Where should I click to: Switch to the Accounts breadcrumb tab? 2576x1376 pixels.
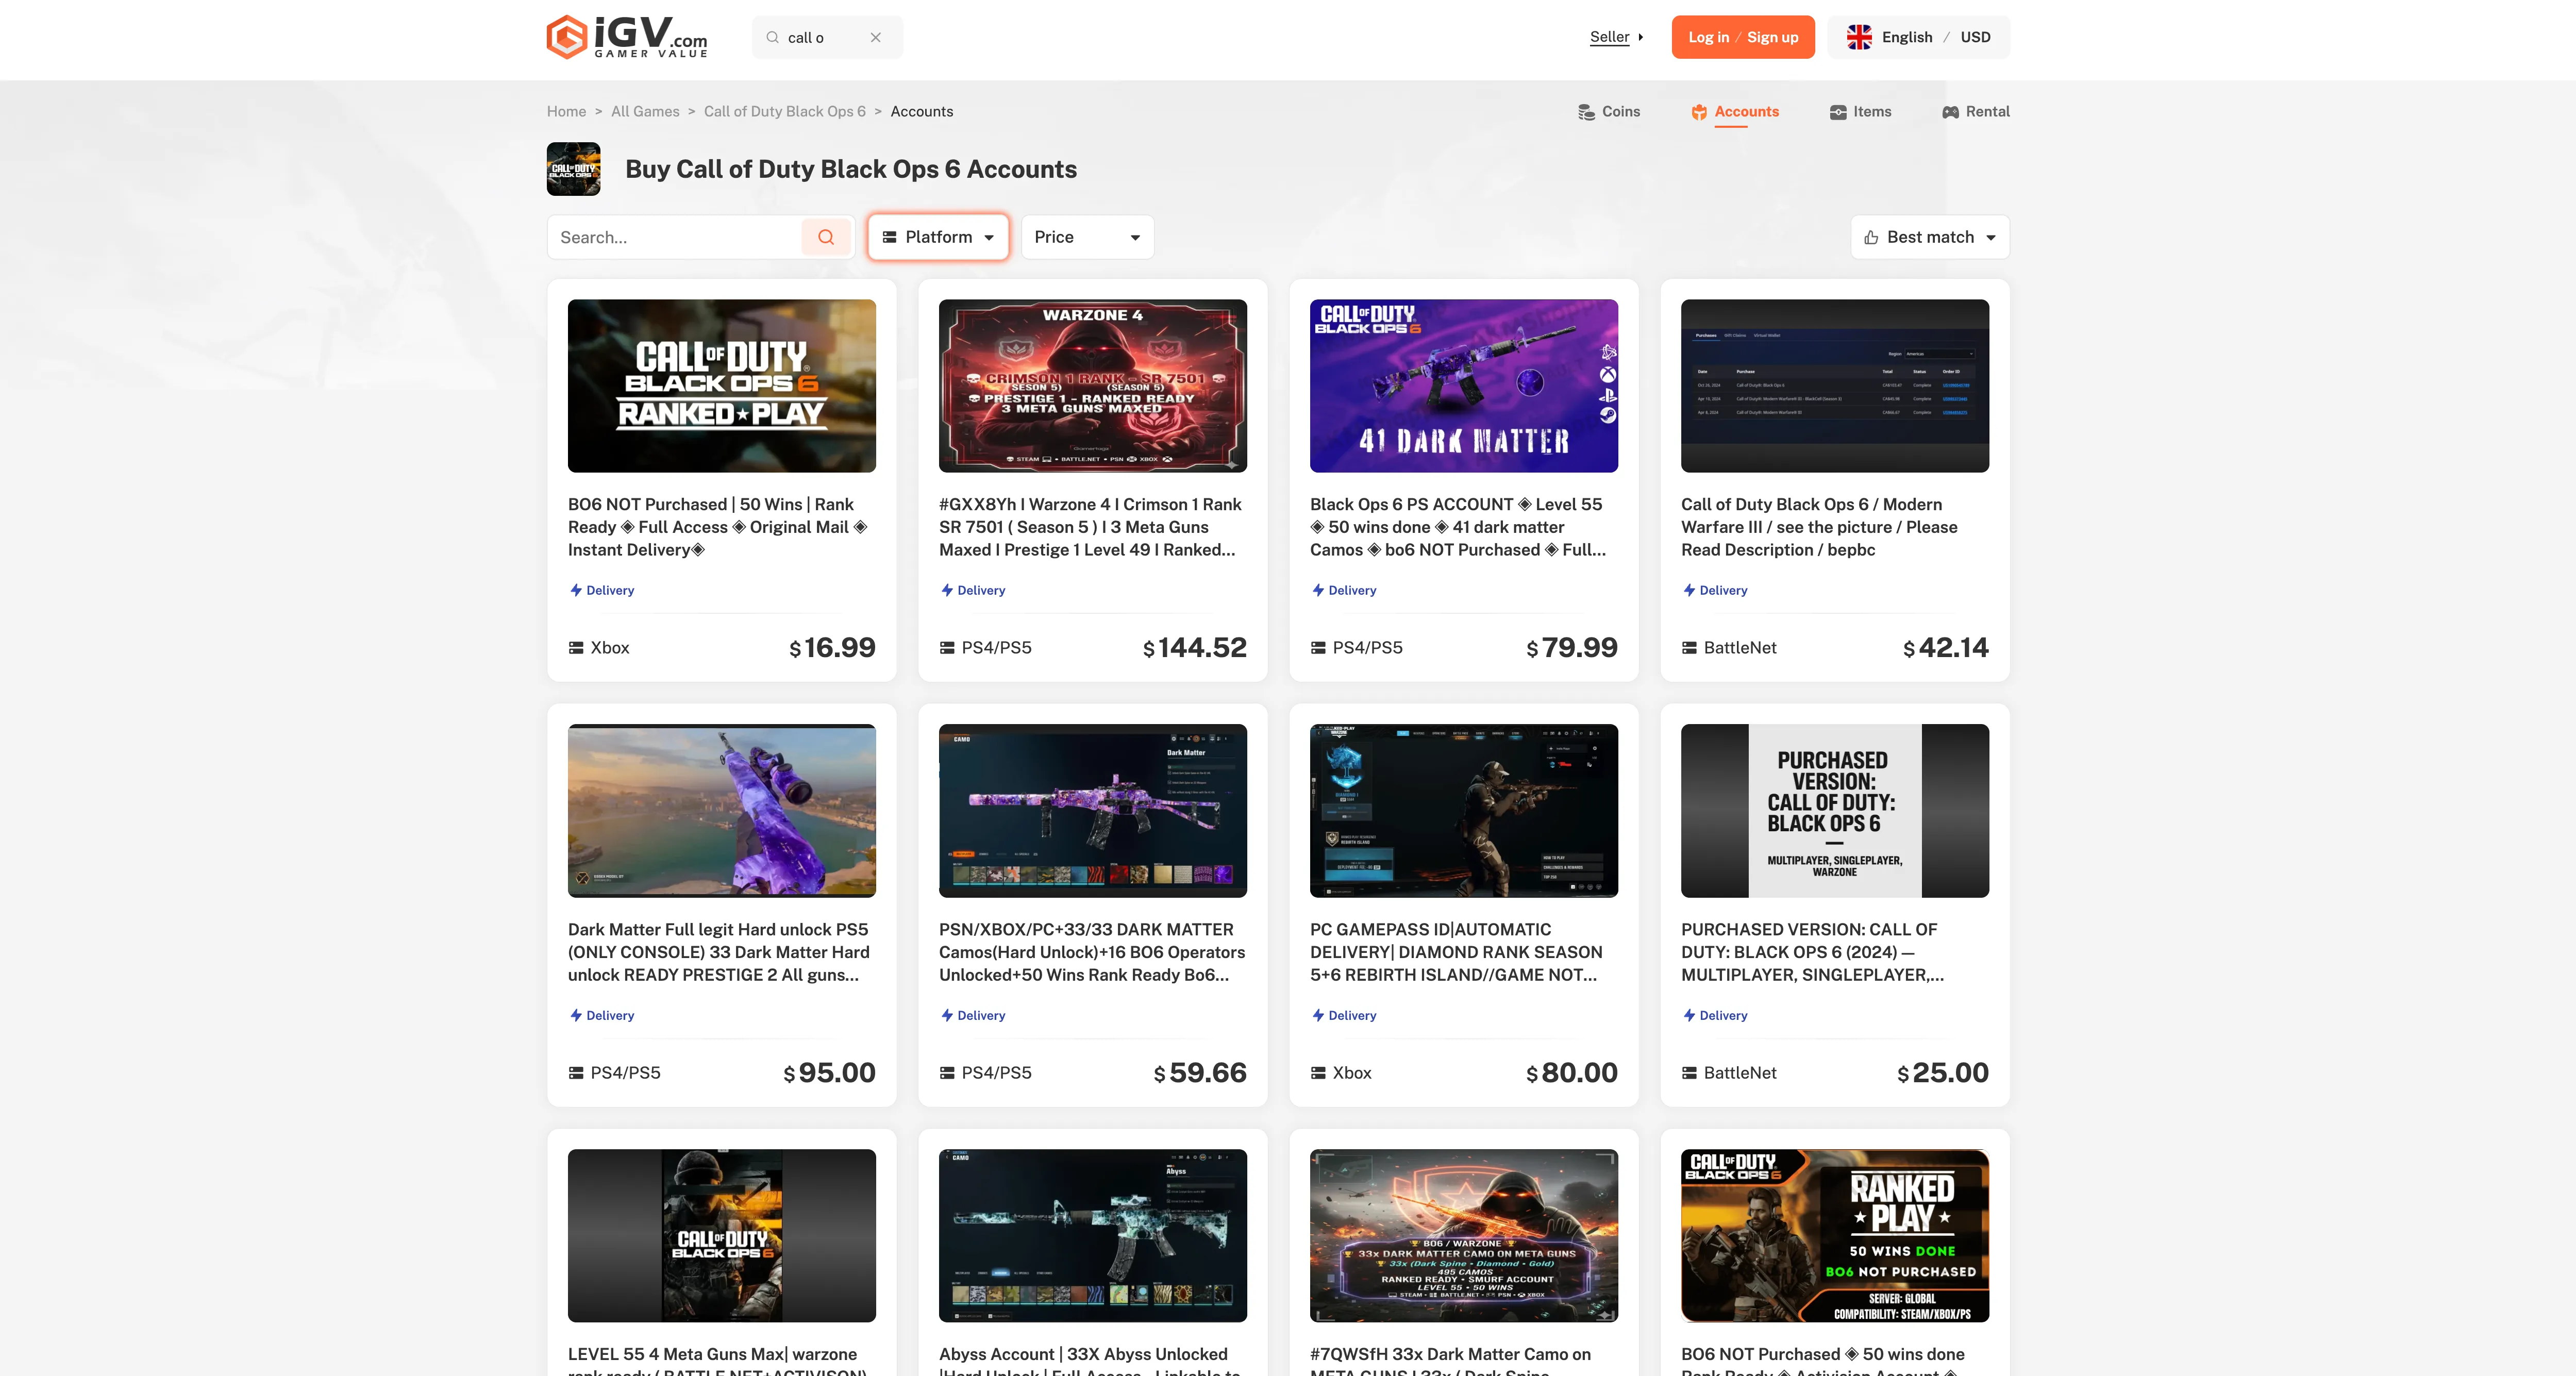click(921, 111)
